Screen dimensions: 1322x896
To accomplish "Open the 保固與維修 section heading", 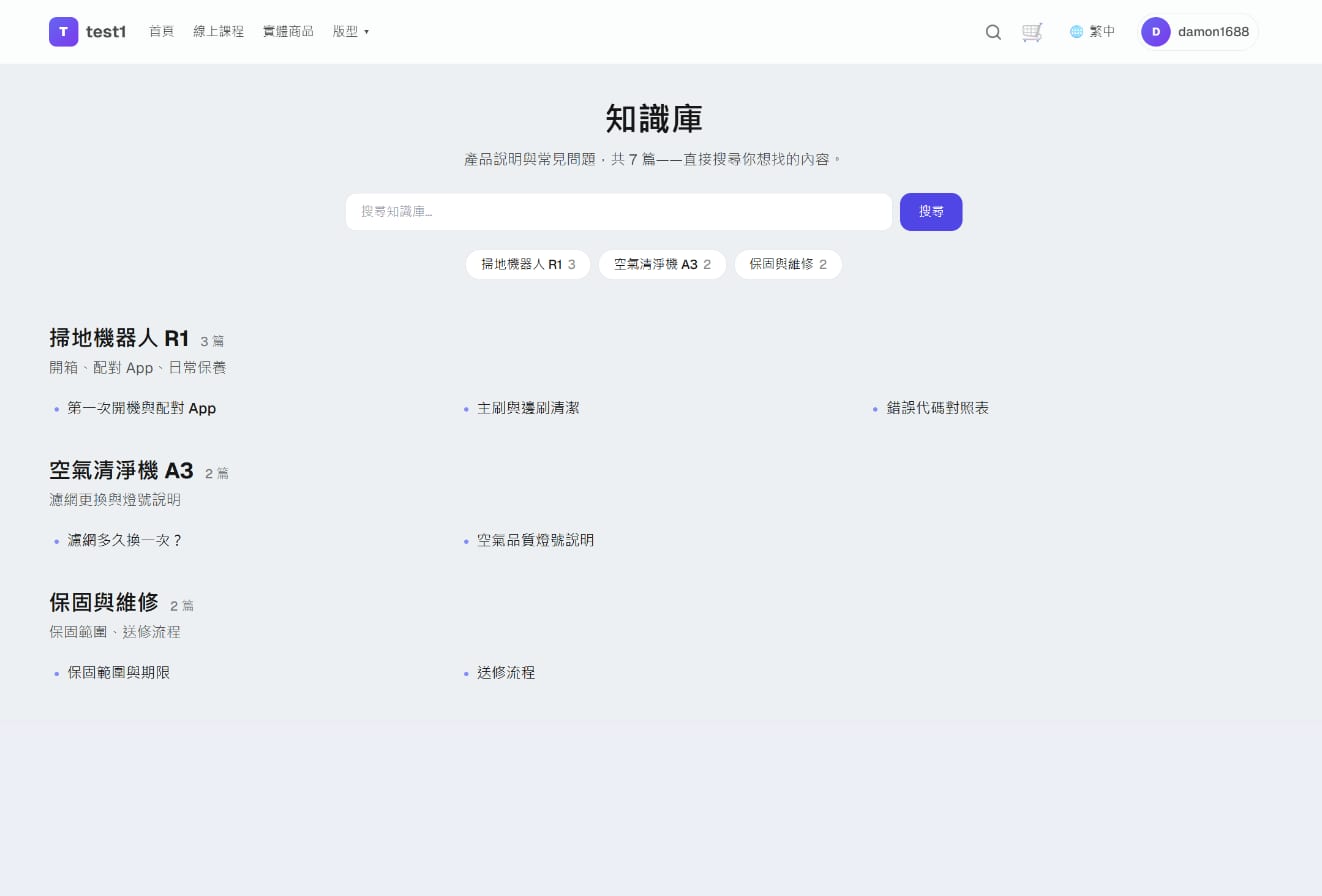I will coord(104,603).
